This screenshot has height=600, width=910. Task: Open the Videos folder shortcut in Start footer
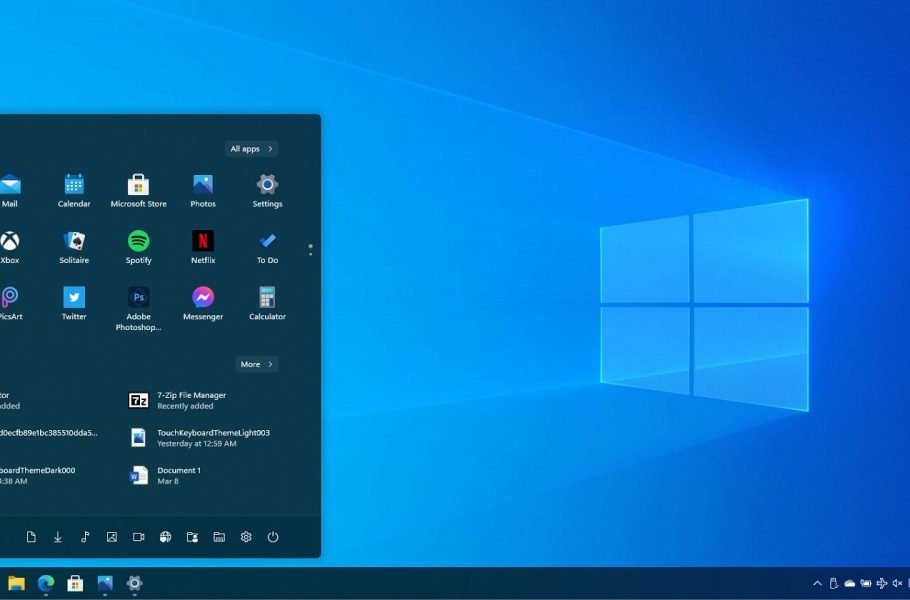(x=139, y=537)
